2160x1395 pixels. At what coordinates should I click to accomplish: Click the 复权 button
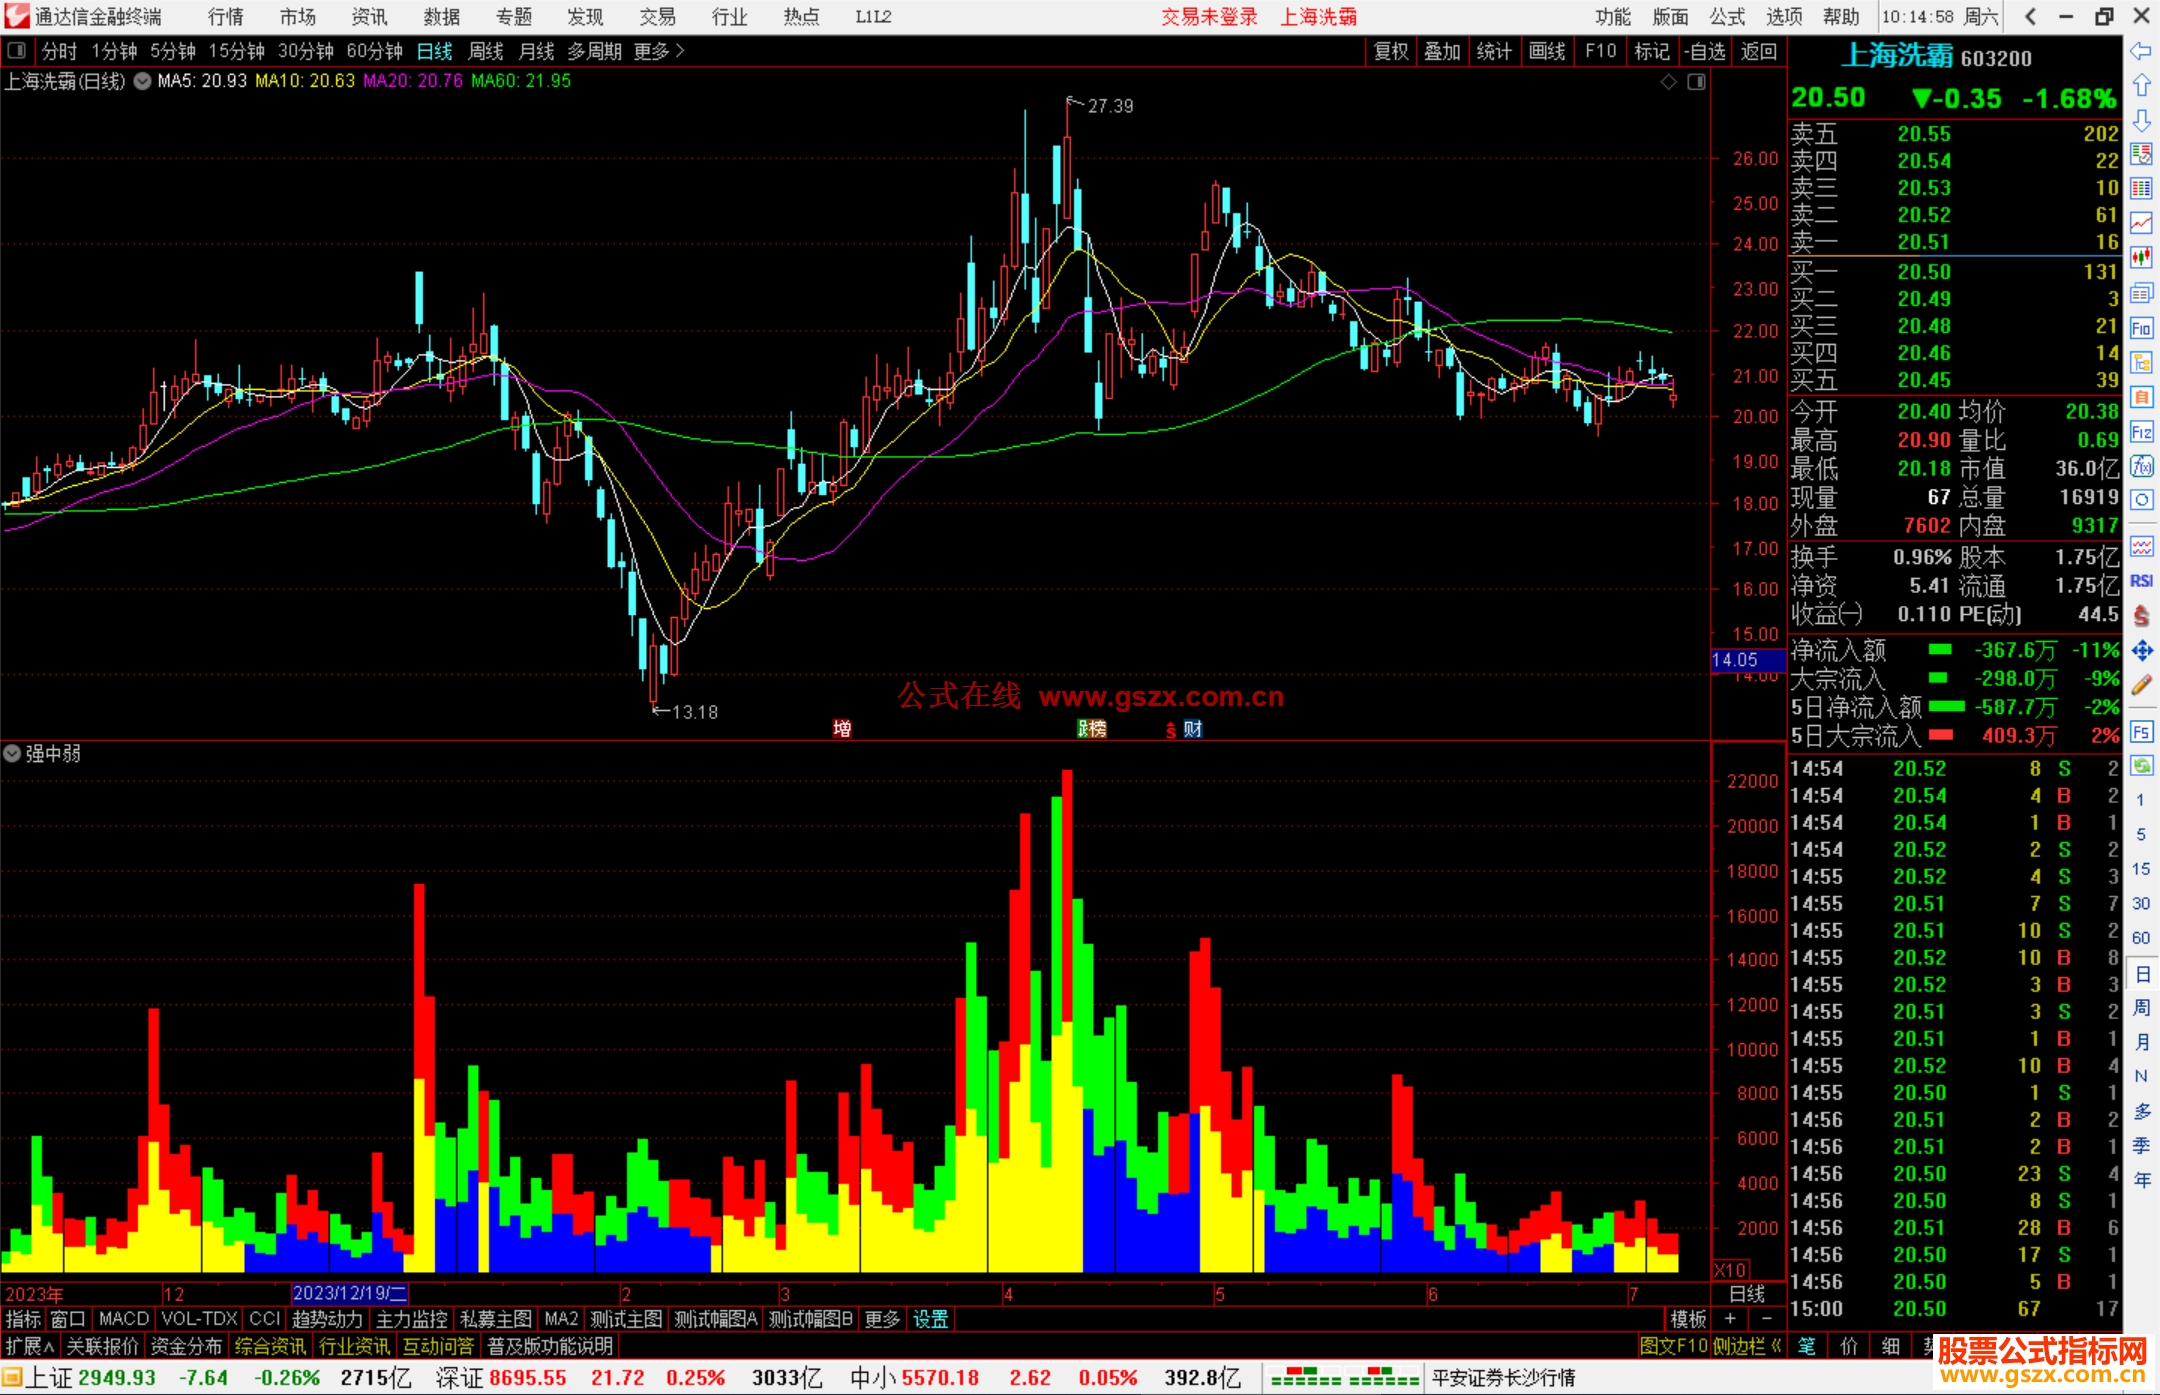click(x=1390, y=51)
